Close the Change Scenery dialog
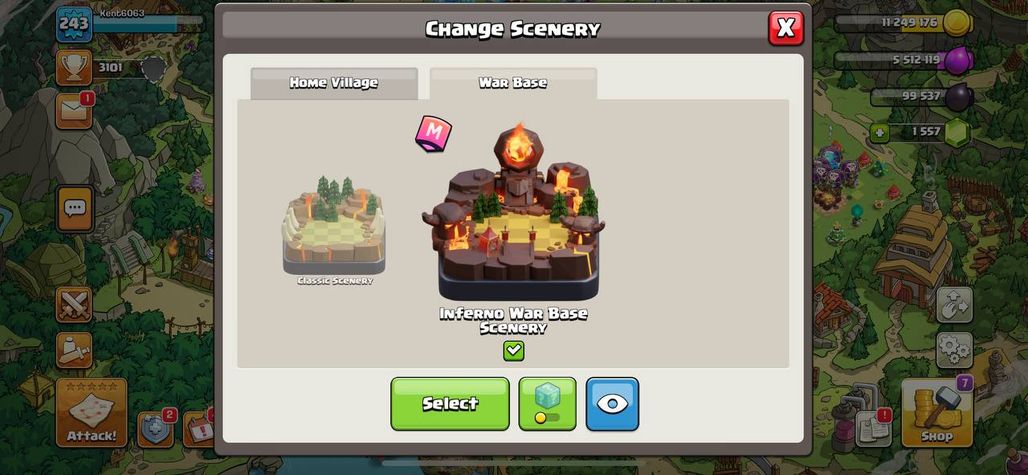Viewport: 1028px width, 475px height. pos(785,28)
